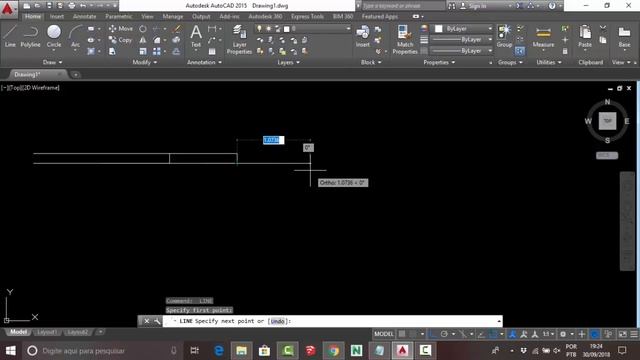Click Match Properties tool

click(404, 40)
